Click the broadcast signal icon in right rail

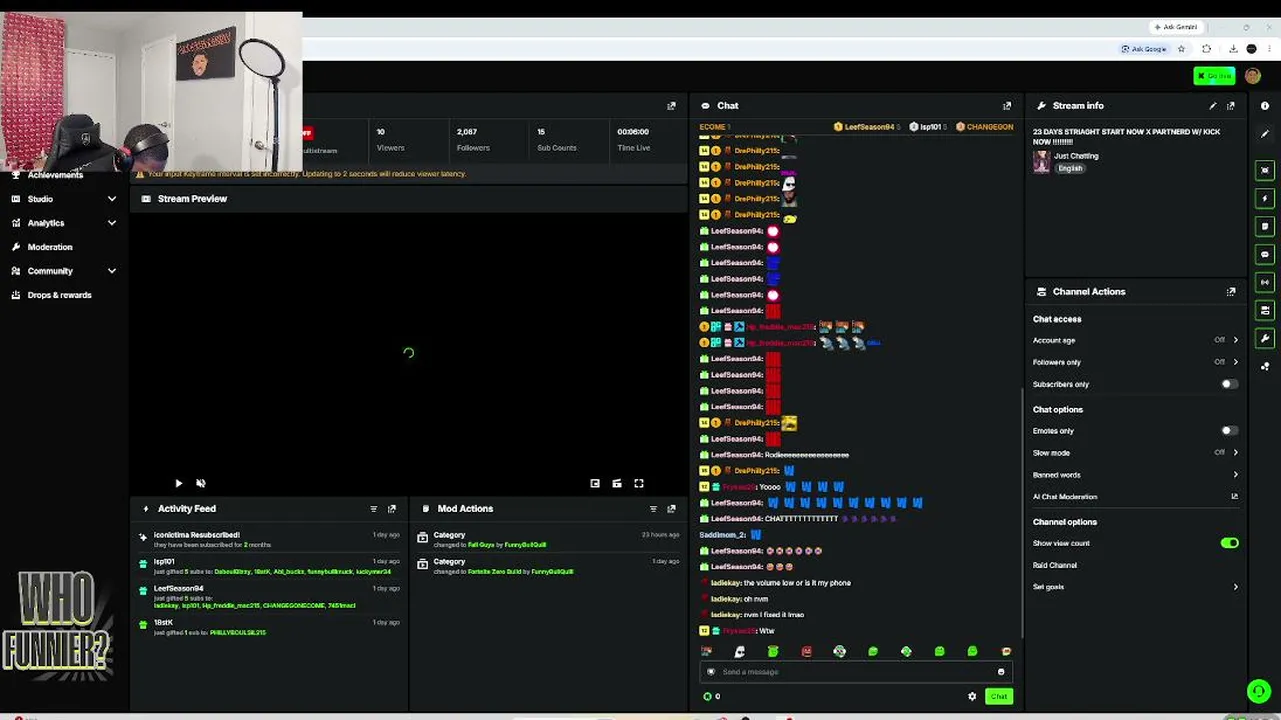pyautogui.click(x=1265, y=282)
